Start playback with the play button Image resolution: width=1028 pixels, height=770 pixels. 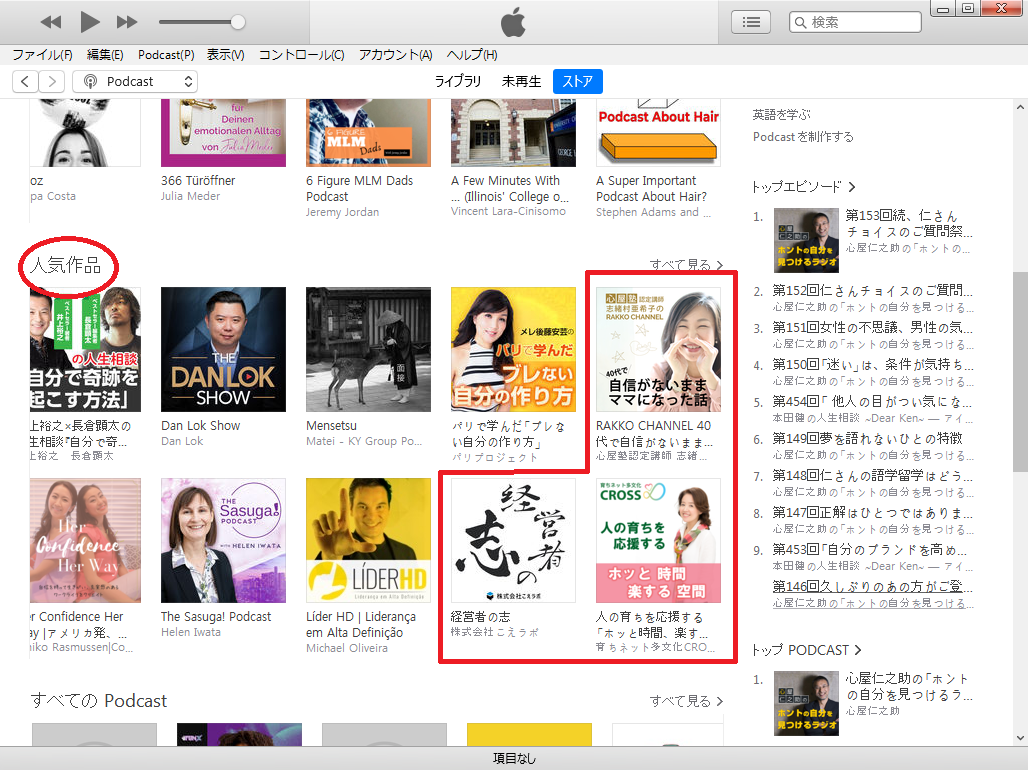coord(89,22)
